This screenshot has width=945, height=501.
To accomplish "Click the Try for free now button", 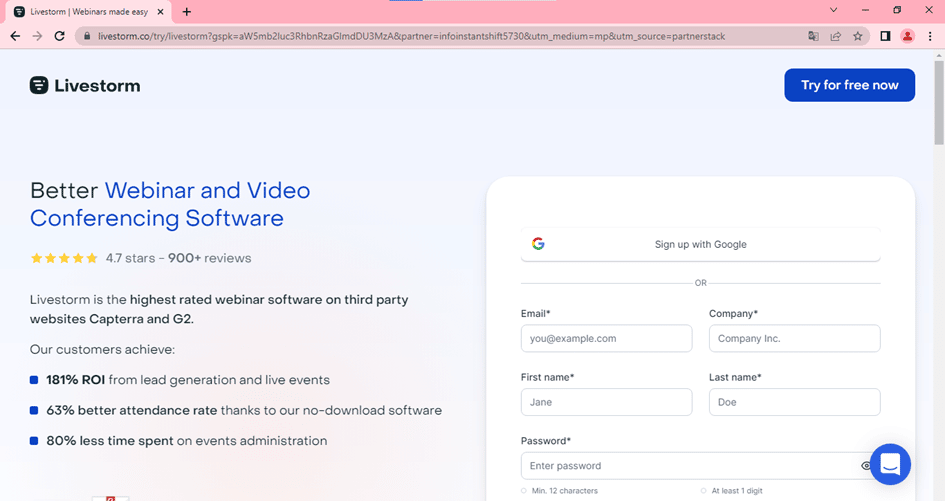I will [849, 85].
